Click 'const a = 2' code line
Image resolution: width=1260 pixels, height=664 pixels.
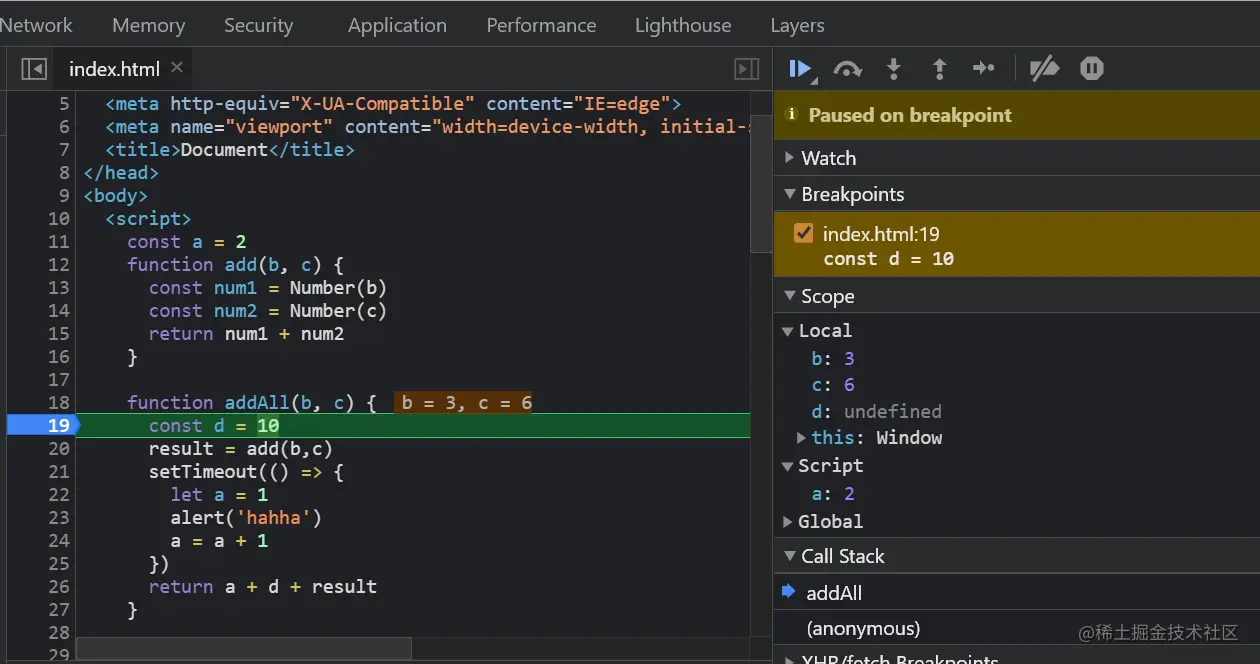coord(186,241)
